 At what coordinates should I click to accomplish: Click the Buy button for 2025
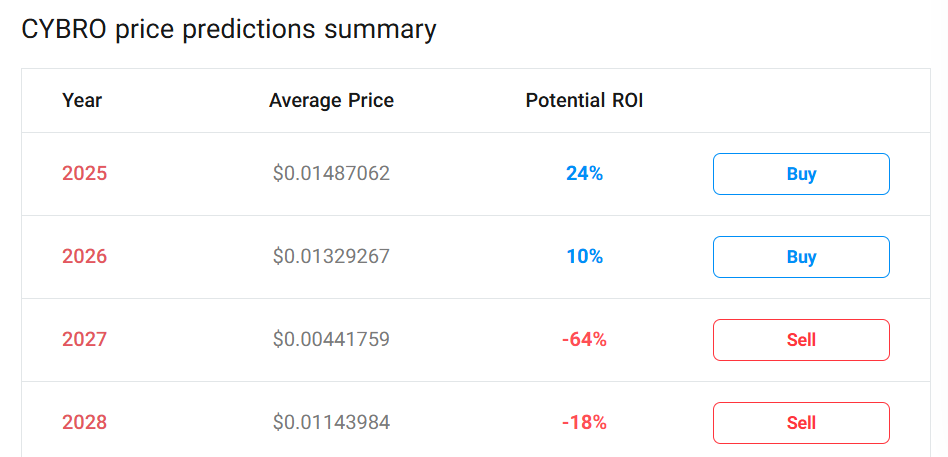801,174
